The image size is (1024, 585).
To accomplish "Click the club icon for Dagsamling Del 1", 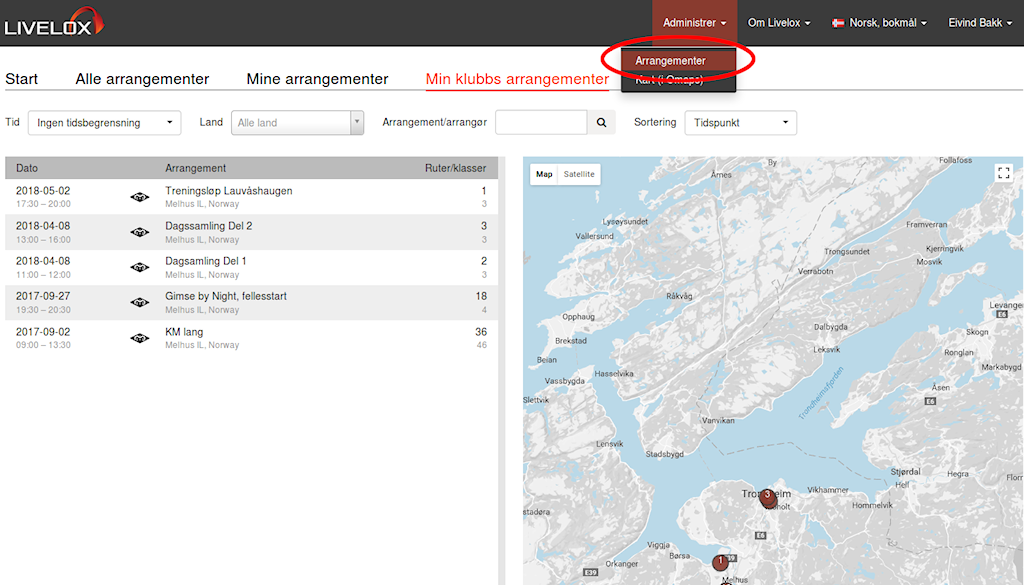I will pos(140,267).
